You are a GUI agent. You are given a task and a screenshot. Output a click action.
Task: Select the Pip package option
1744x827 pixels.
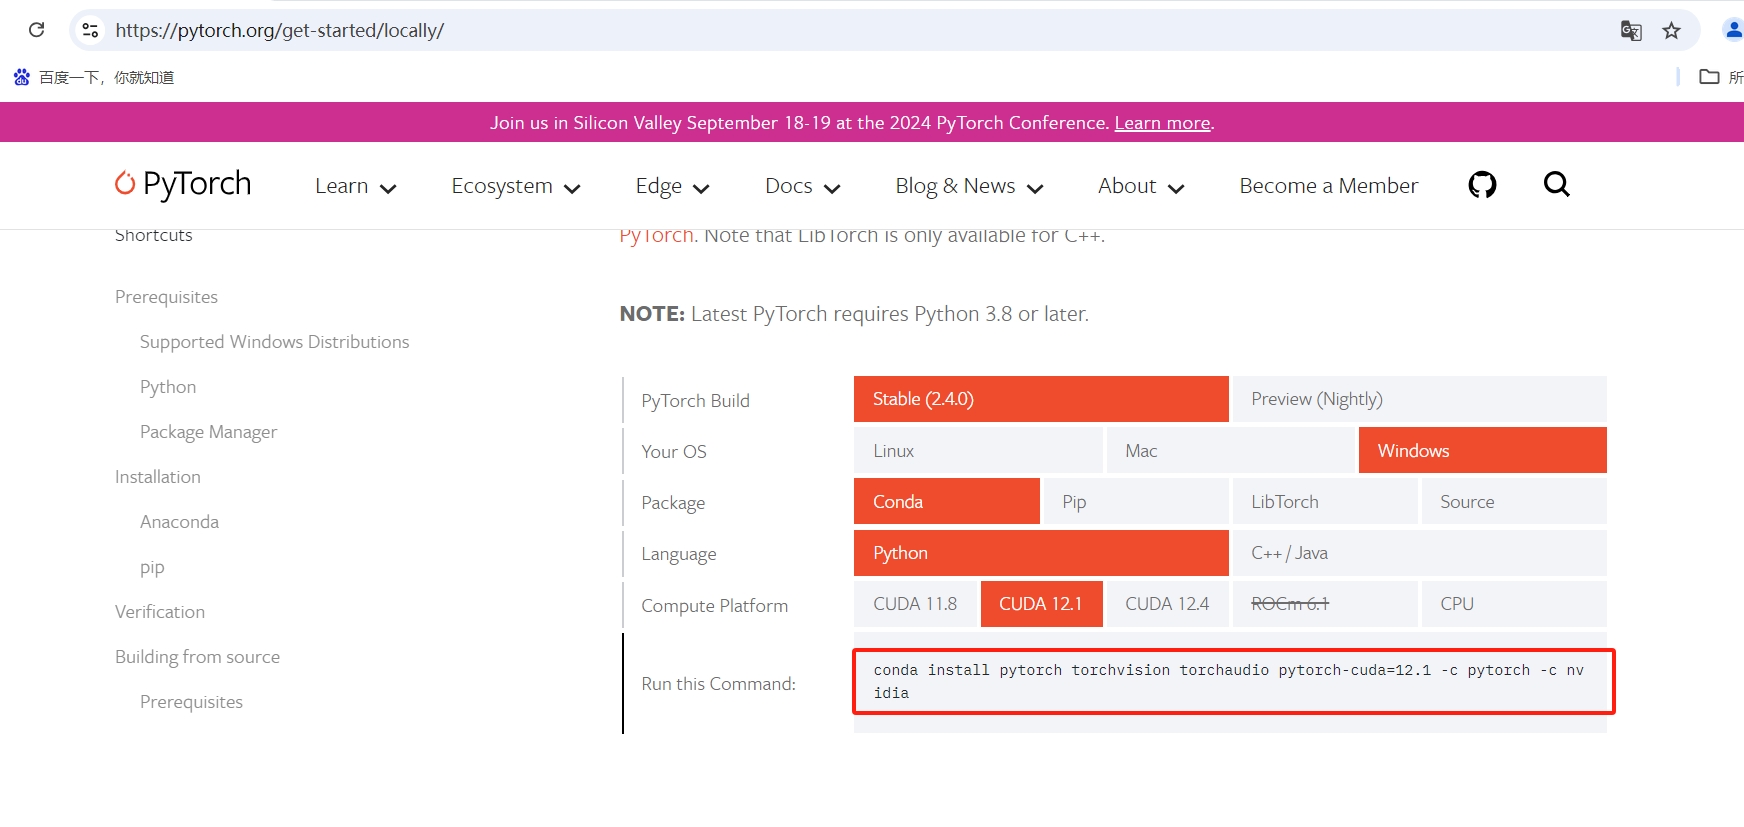click(x=1136, y=501)
